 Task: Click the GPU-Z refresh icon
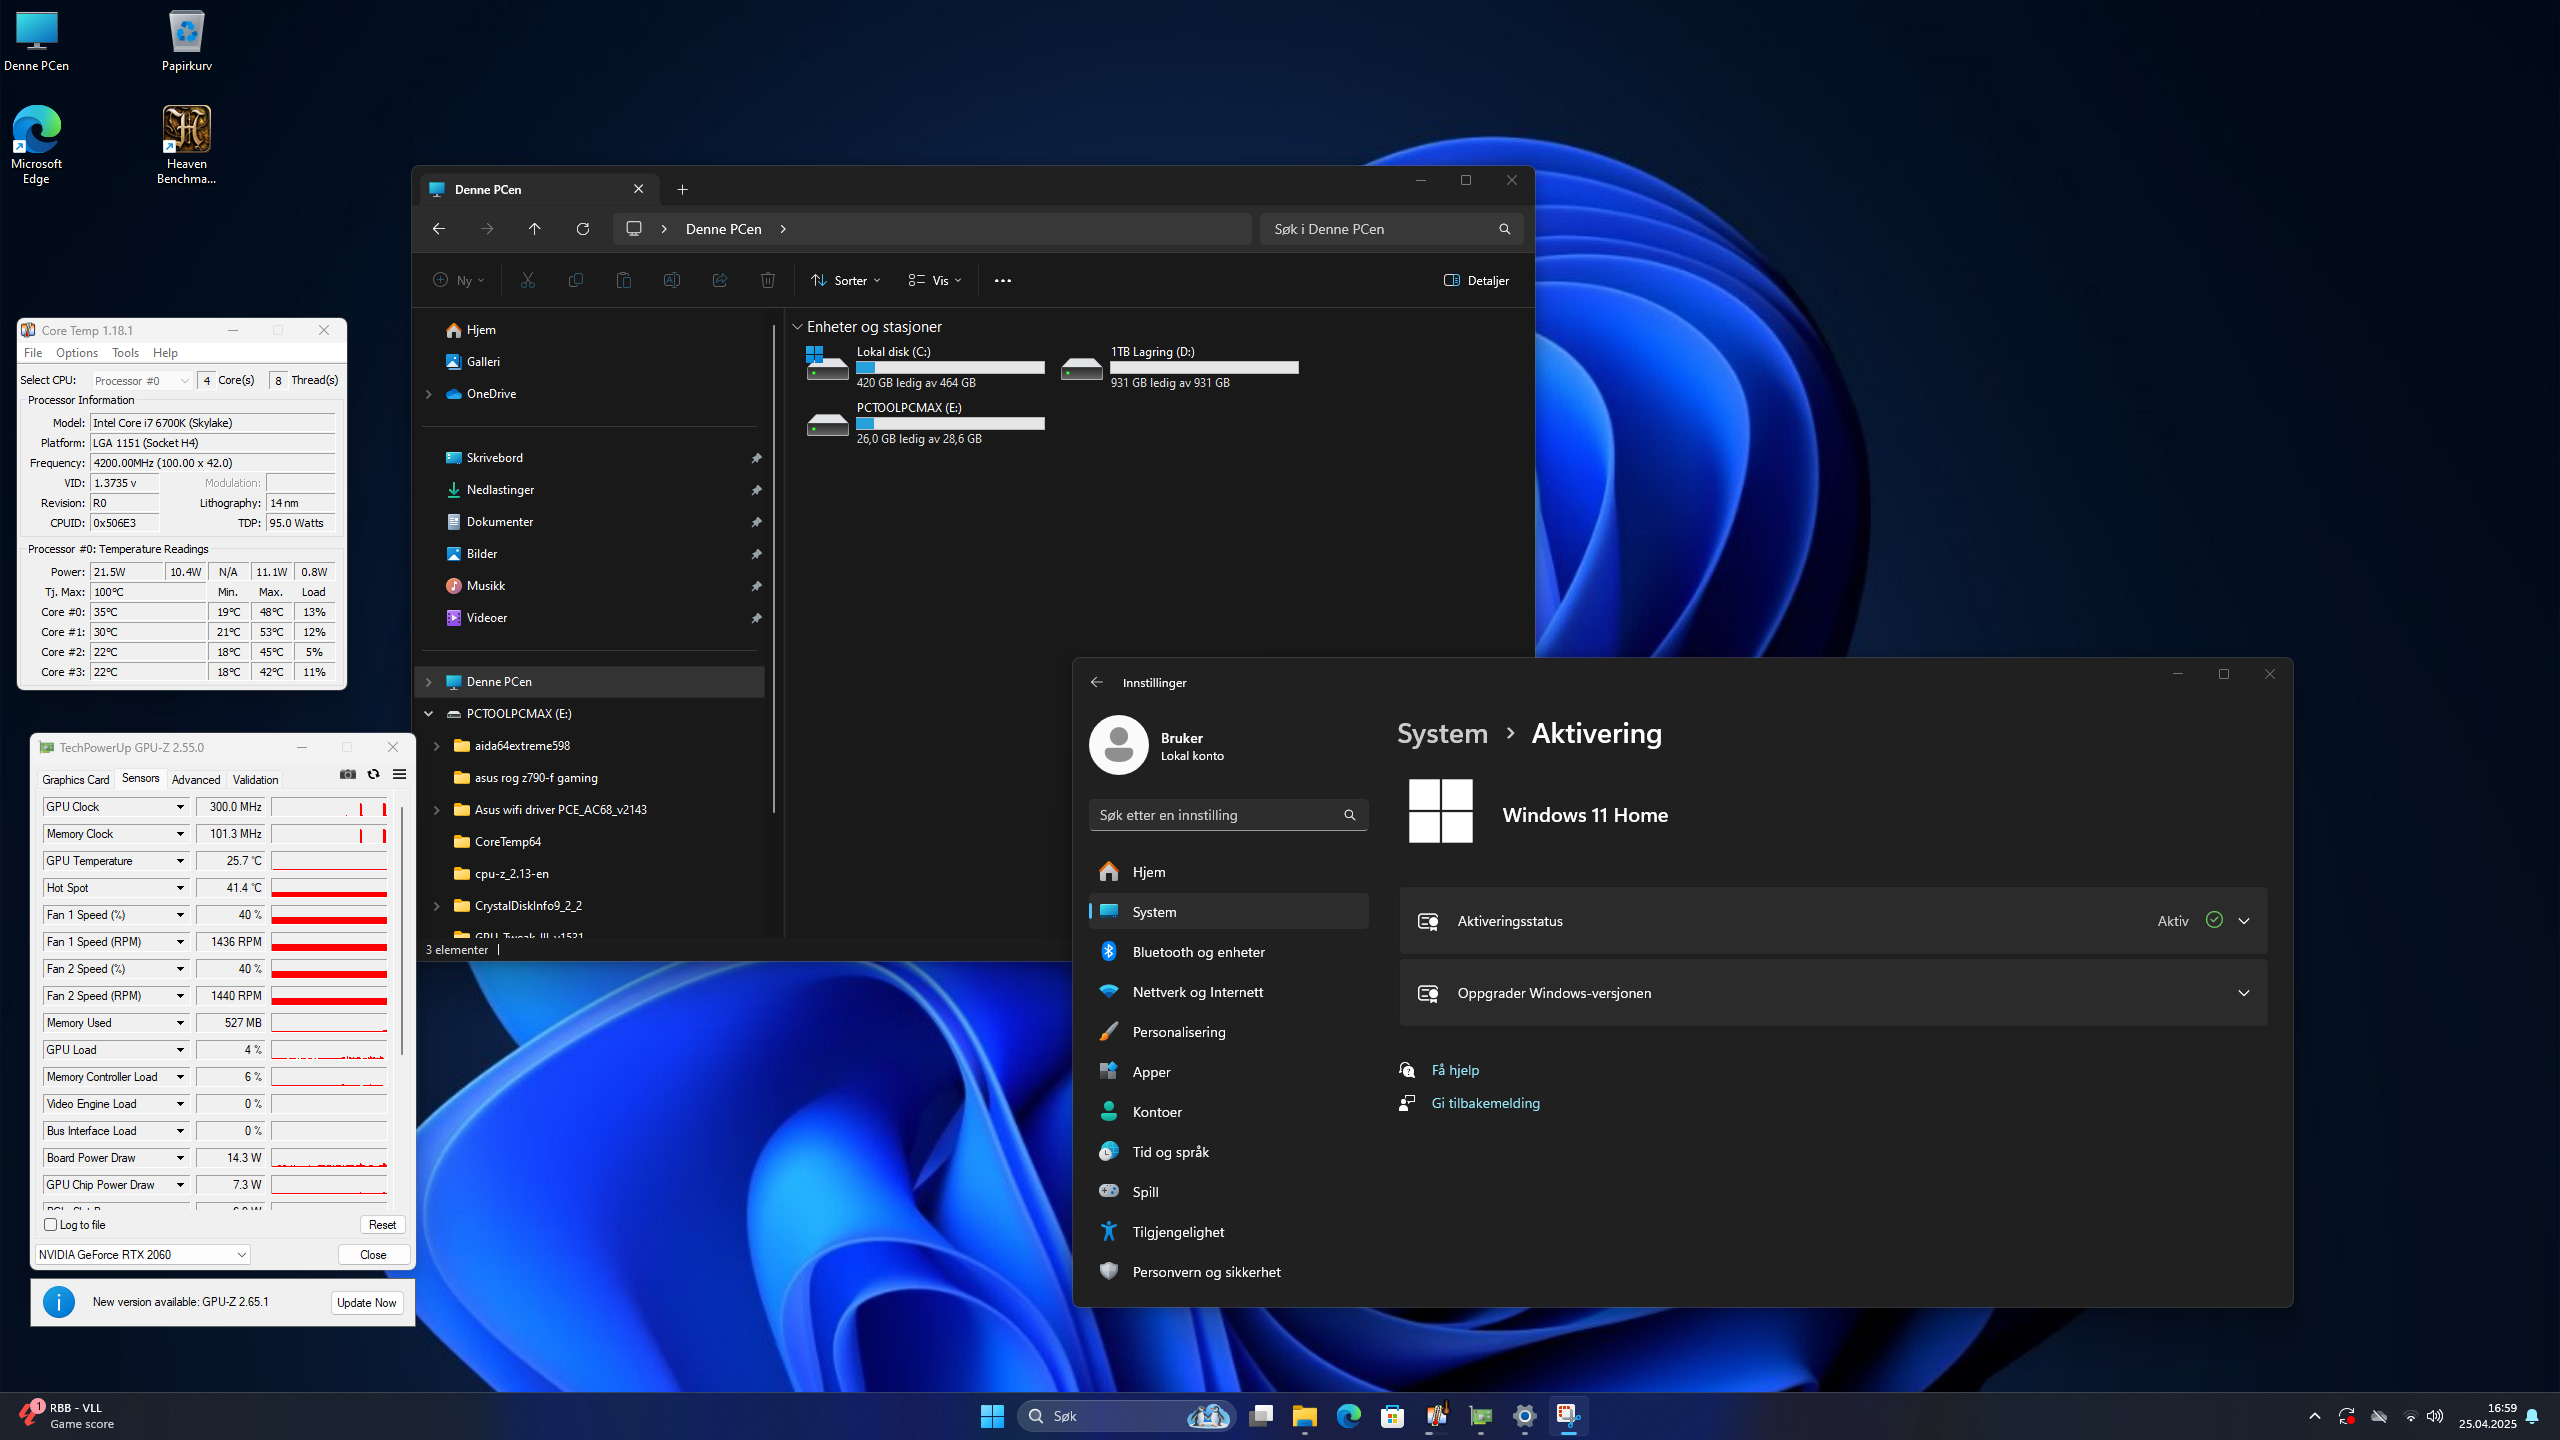373,774
